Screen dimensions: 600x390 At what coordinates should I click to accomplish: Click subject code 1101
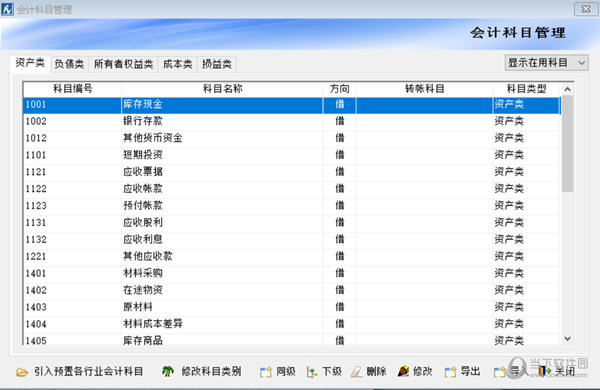pos(36,155)
